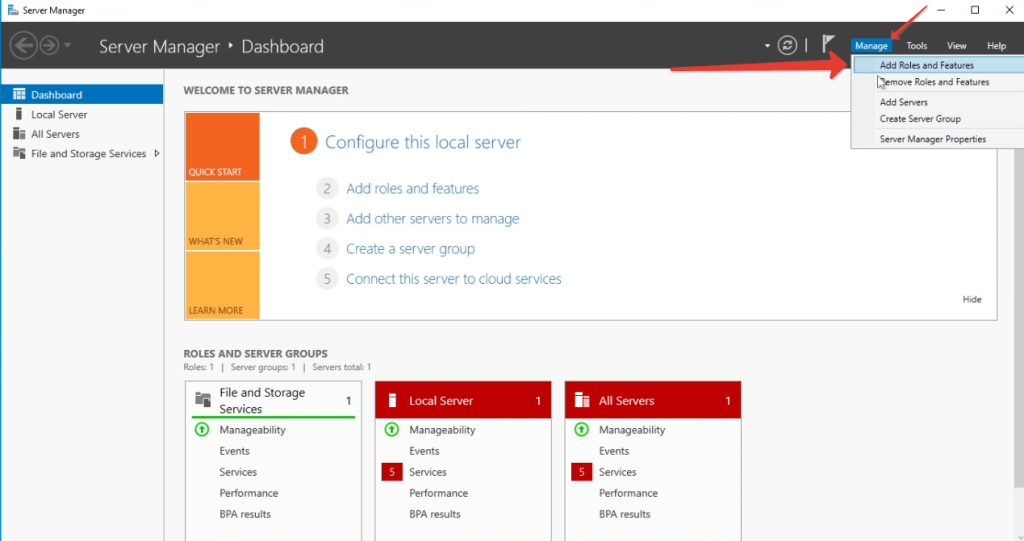Open BPA results in File and Storage tile
Image resolution: width=1024 pixels, height=541 pixels.
245,514
